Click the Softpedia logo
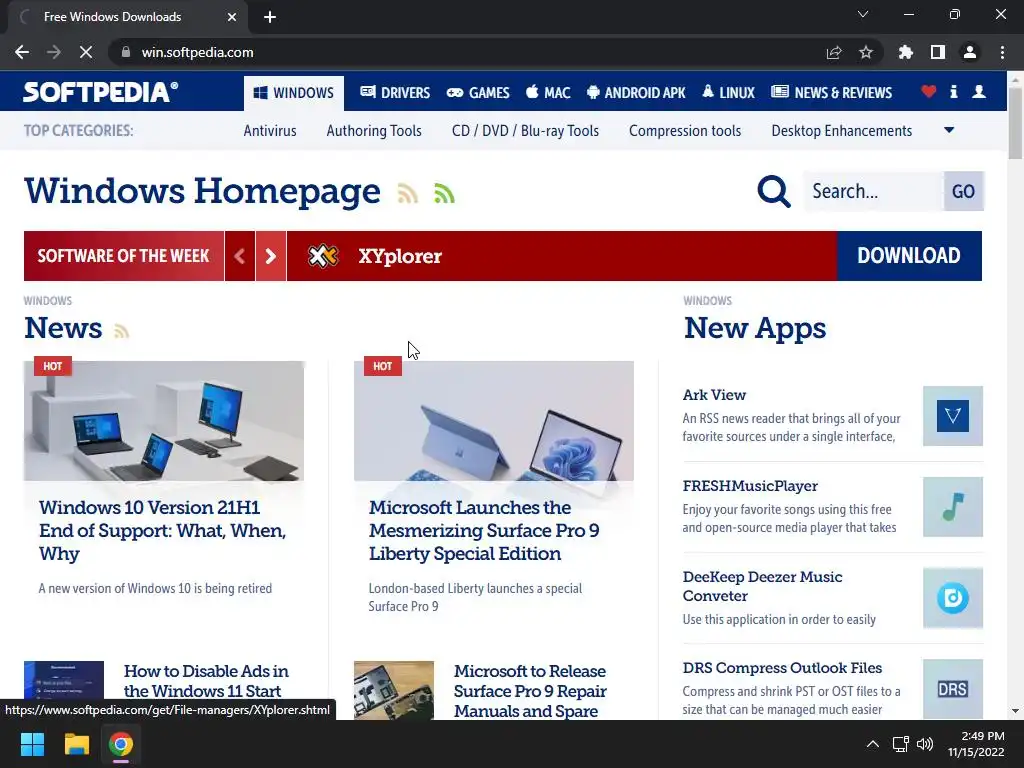This screenshot has height=768, width=1024. (101, 92)
